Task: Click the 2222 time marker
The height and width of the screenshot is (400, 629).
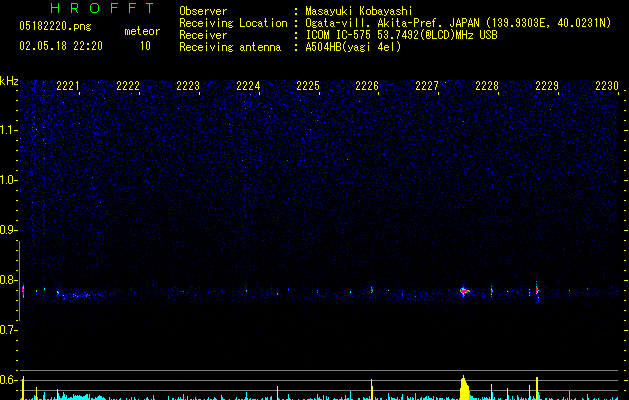Action: pos(128,86)
